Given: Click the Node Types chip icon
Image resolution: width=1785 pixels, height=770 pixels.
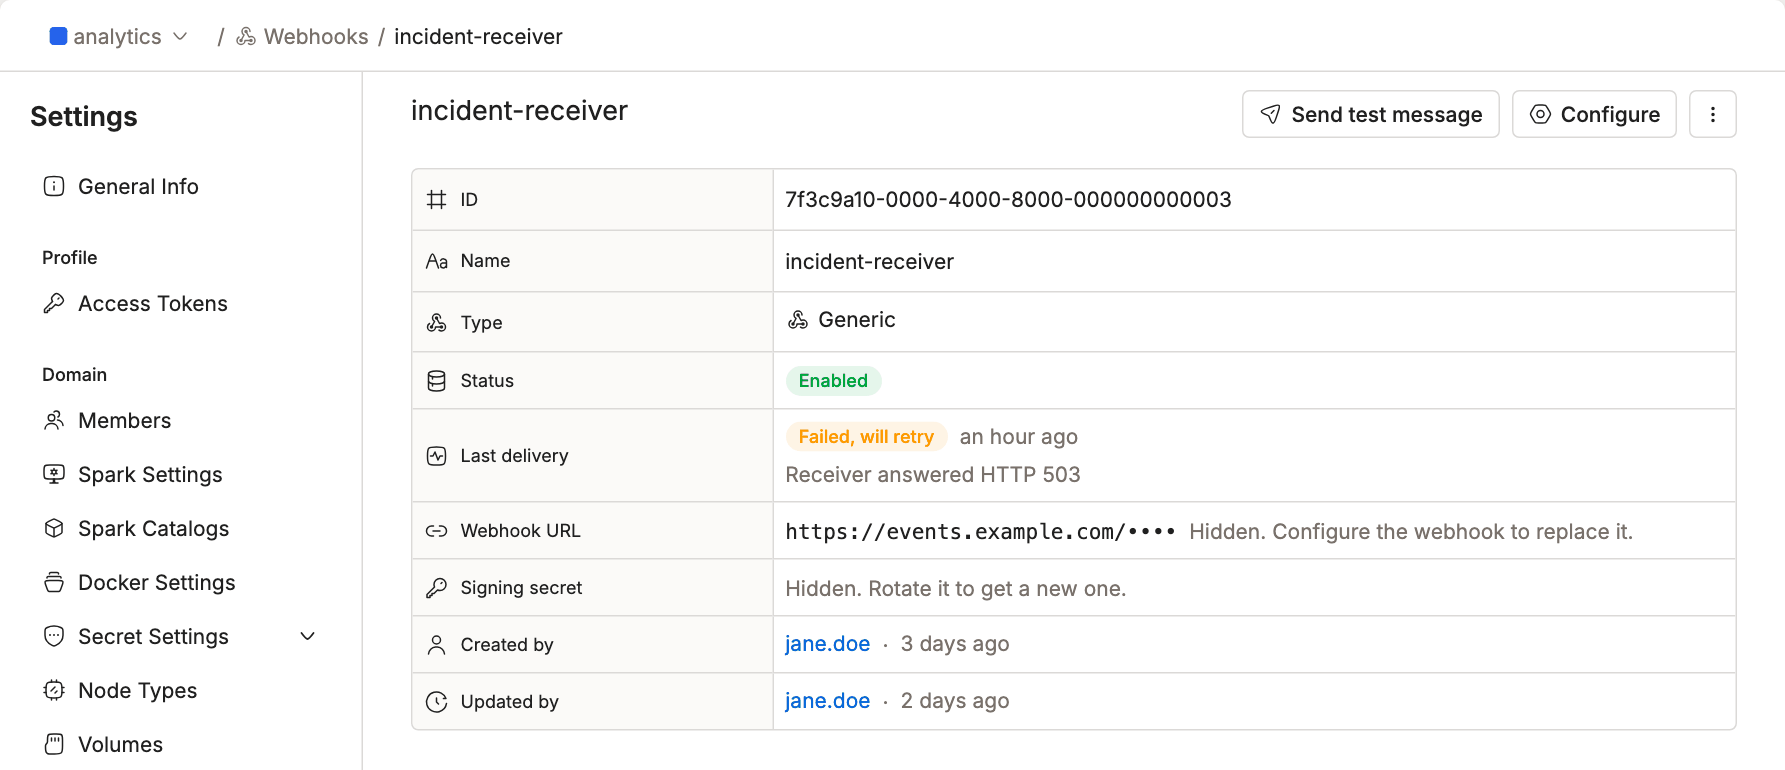Looking at the screenshot, I should coord(54,691).
